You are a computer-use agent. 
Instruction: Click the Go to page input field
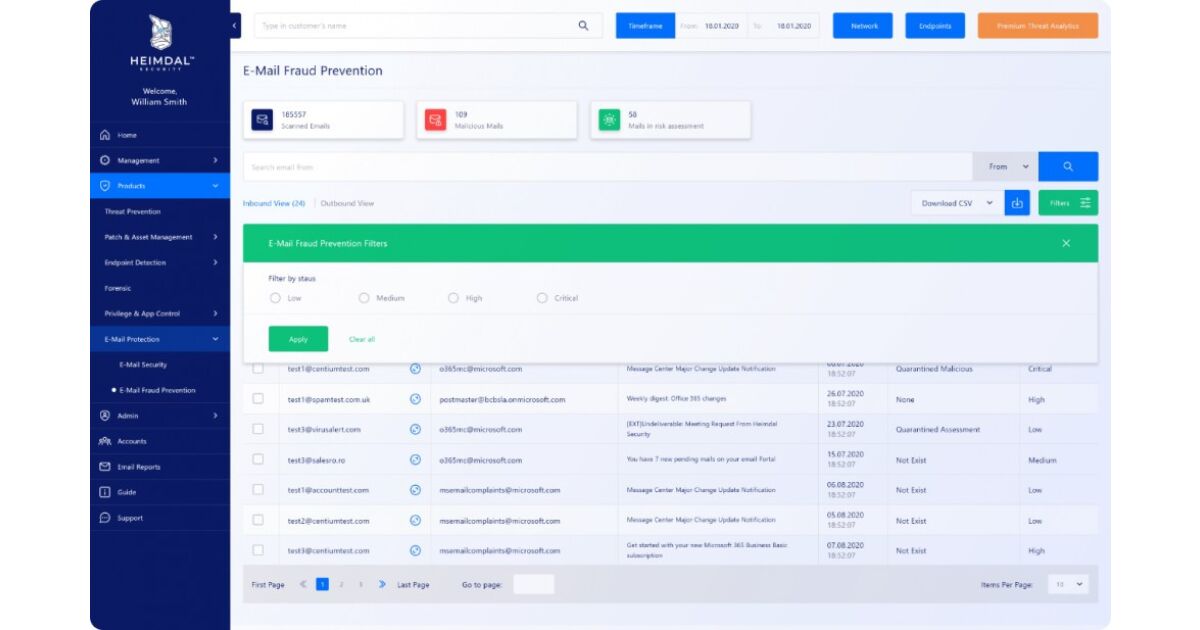[533, 585]
